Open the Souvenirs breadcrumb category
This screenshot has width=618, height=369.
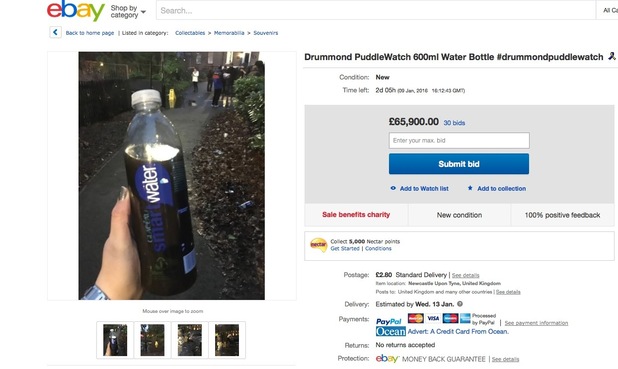(266, 33)
